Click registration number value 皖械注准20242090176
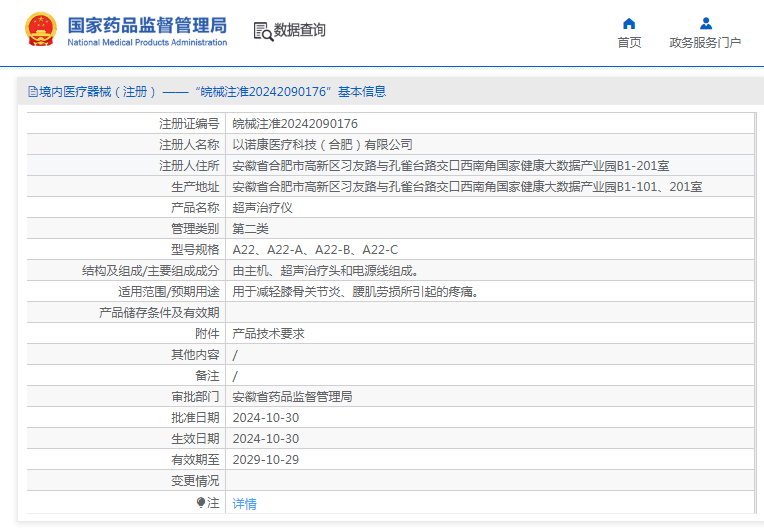 [295, 124]
